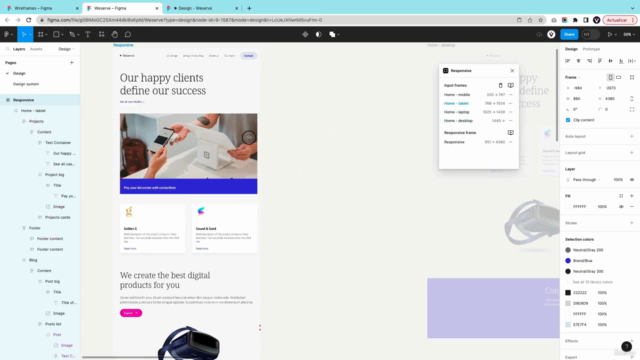The height and width of the screenshot is (360, 640).
Task: Toggle fill visibility eye icon
Action: 621,207
